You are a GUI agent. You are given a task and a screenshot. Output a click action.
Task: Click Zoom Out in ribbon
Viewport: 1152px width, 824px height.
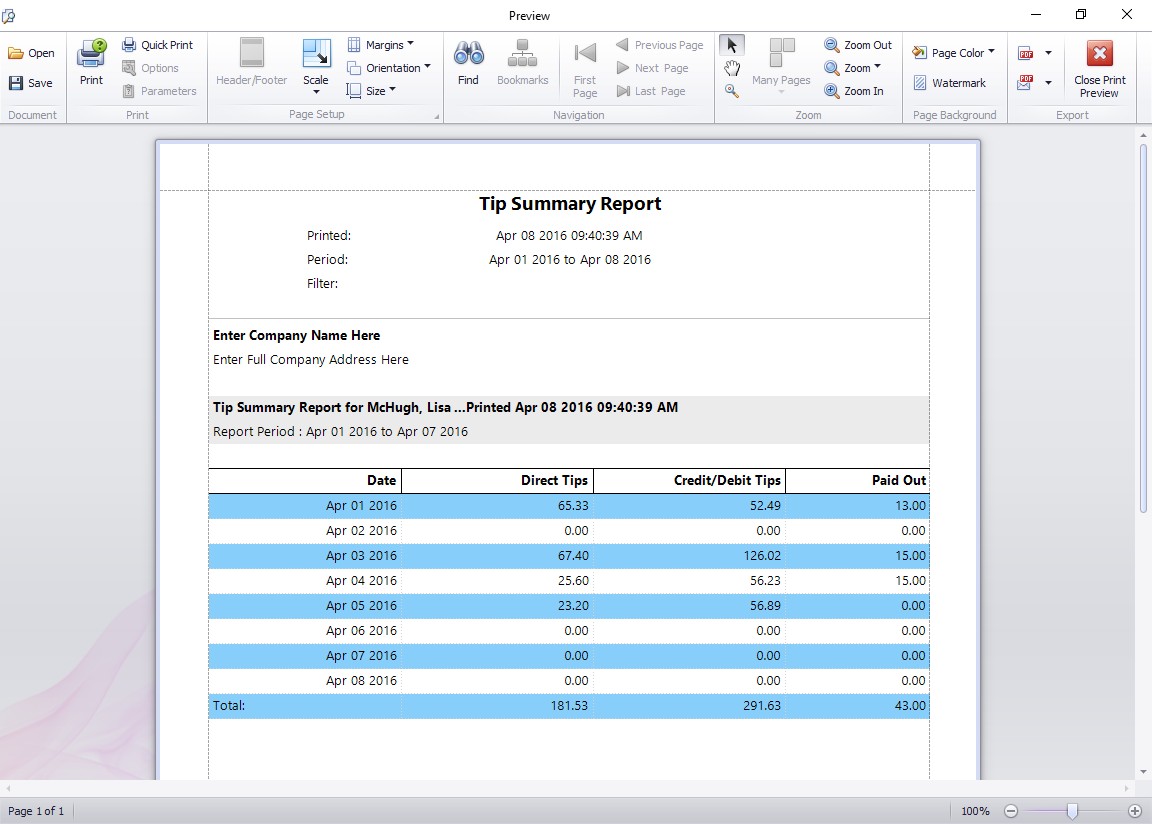click(x=857, y=45)
